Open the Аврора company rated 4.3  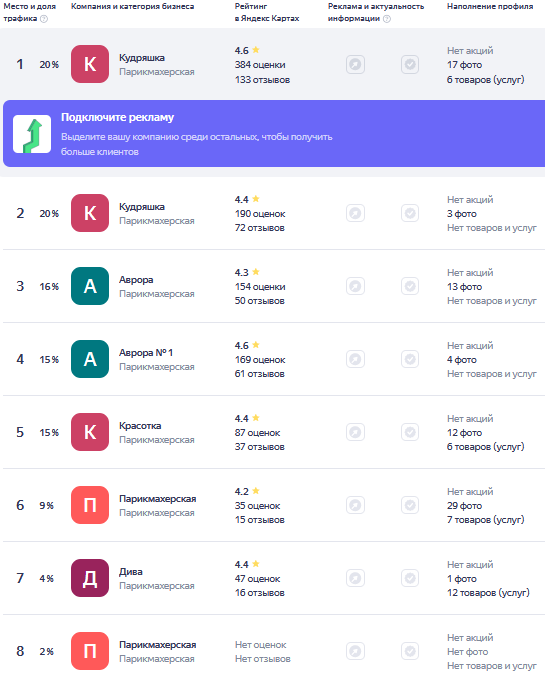point(136,280)
